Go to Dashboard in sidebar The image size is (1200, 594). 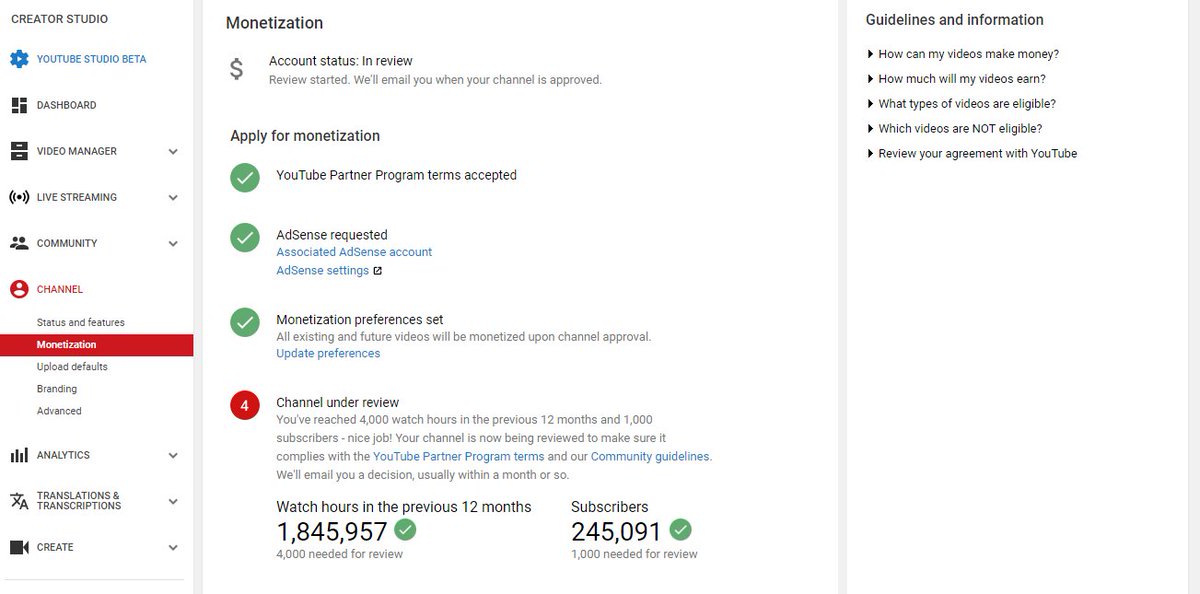point(67,105)
